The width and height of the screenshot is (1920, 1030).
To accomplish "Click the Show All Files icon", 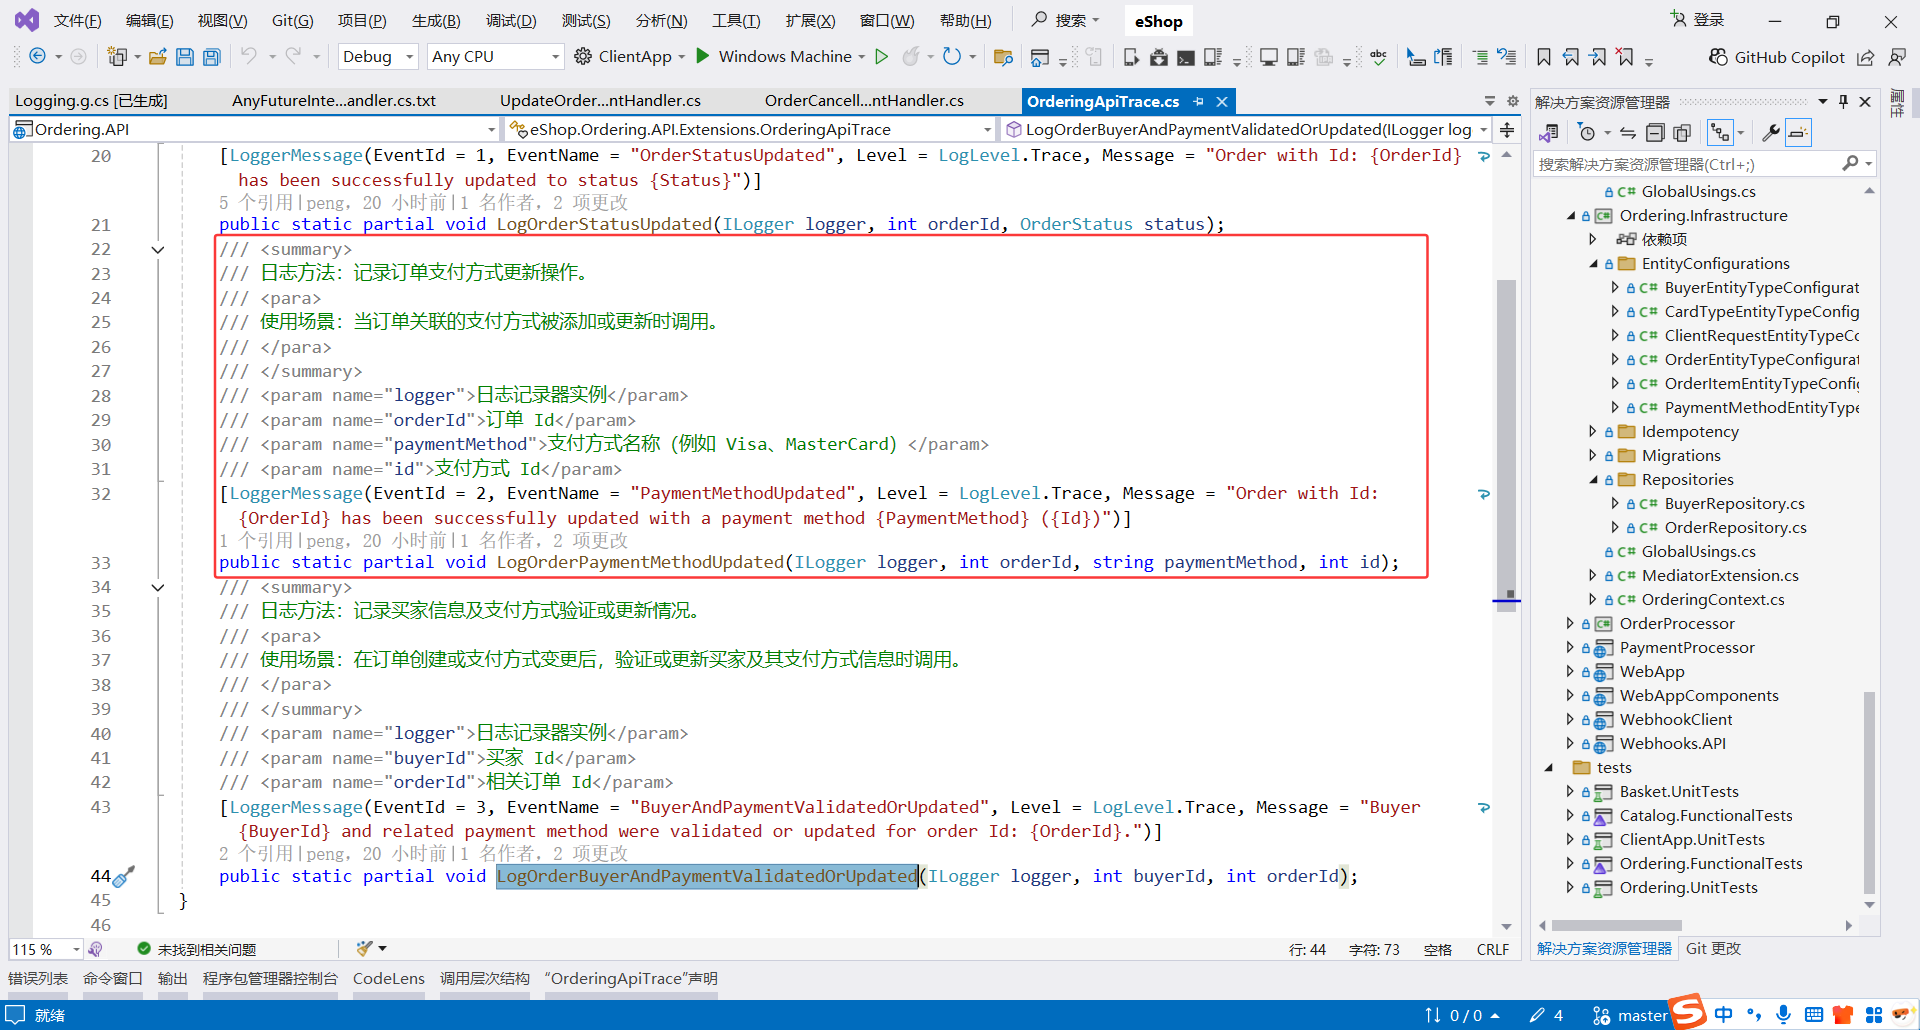I will [1682, 133].
